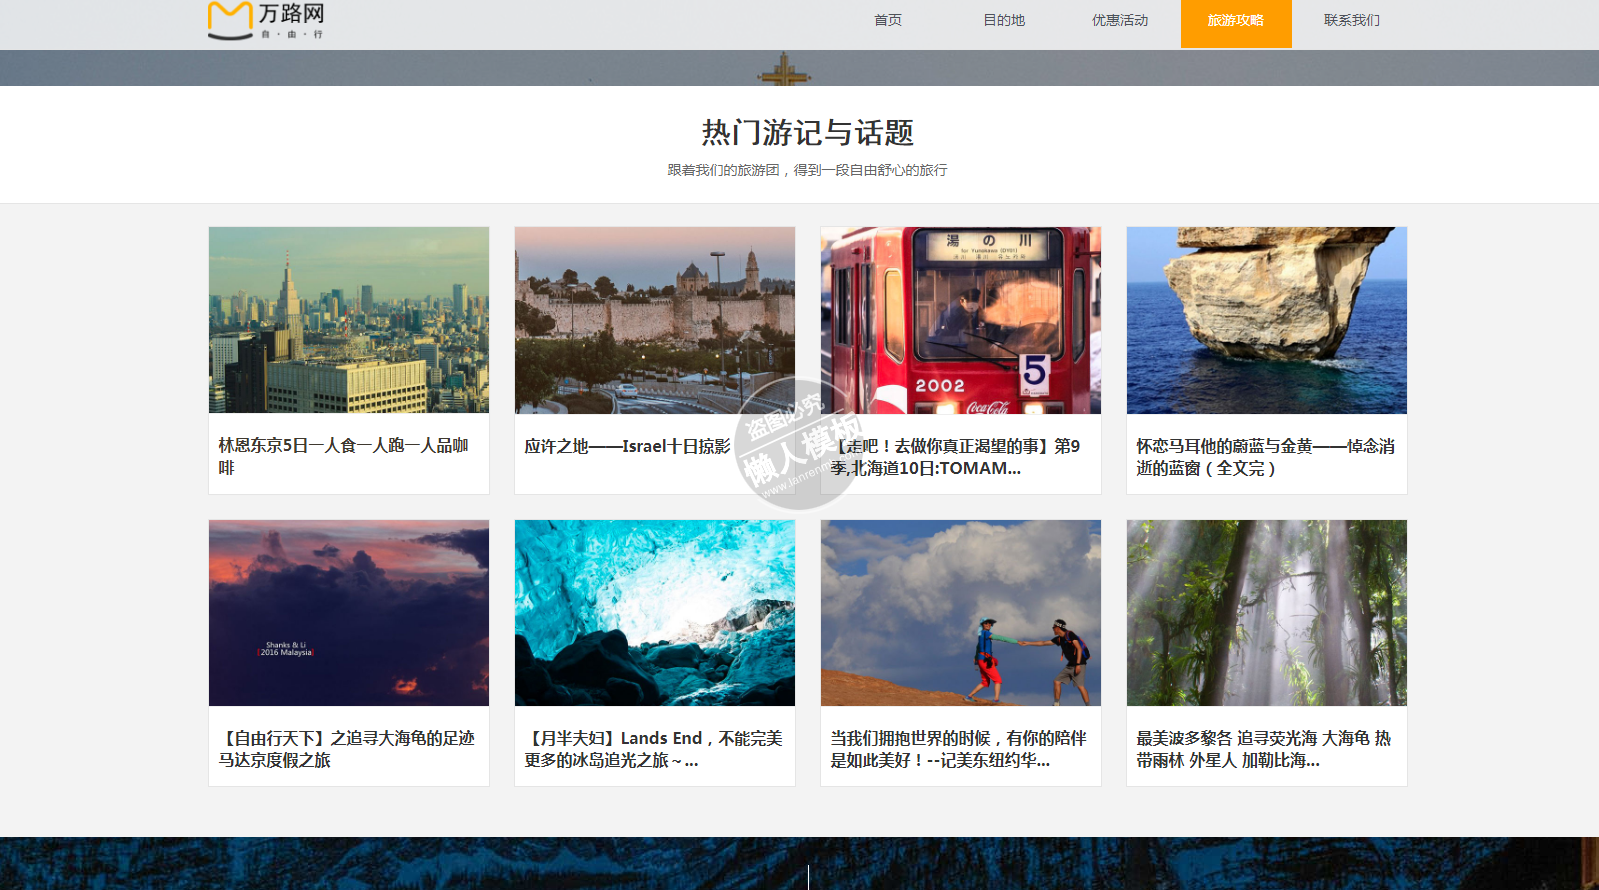Open the Malta rock arch photo
Image resolution: width=1599 pixels, height=890 pixels.
click(x=1267, y=320)
